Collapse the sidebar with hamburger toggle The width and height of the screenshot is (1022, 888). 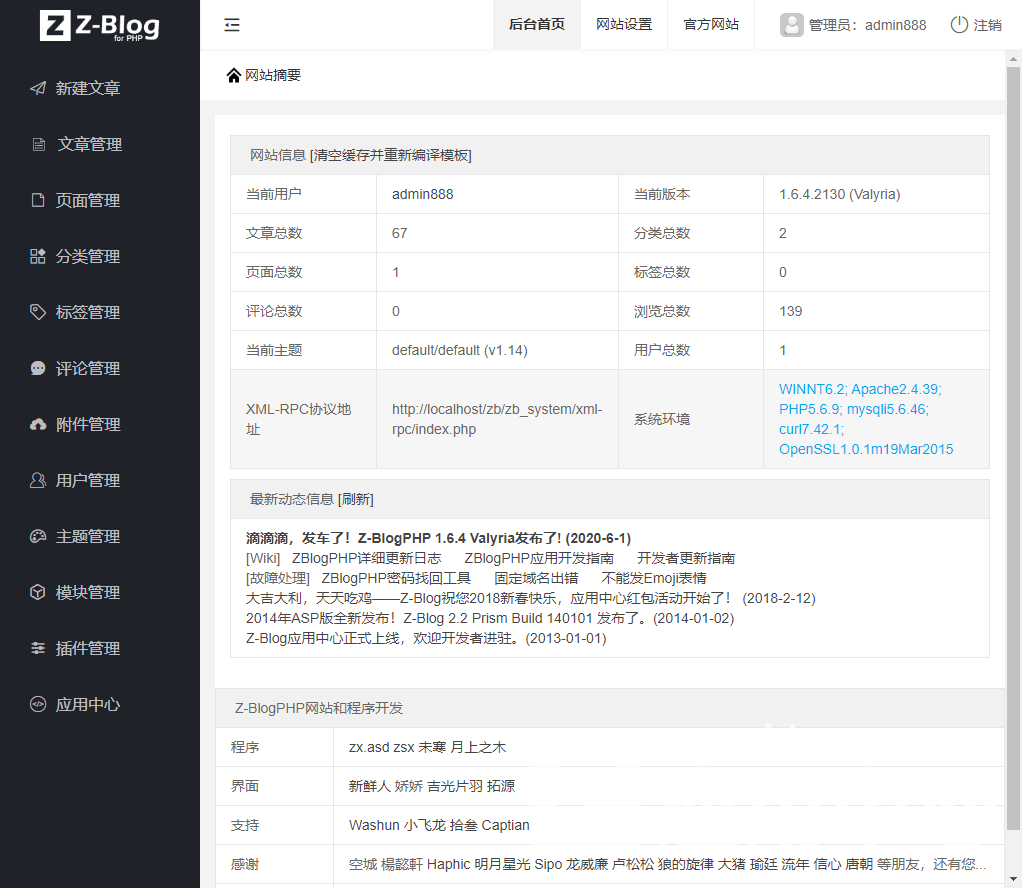pos(232,25)
